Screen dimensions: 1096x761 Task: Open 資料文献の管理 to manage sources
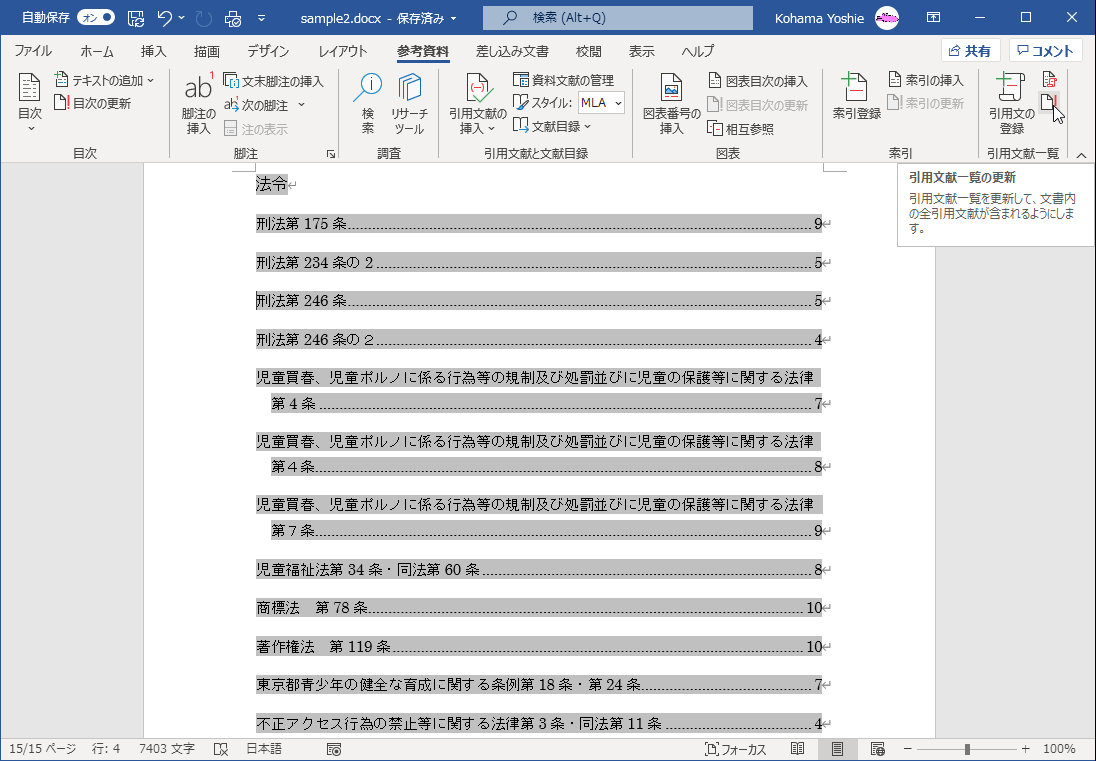click(561, 81)
